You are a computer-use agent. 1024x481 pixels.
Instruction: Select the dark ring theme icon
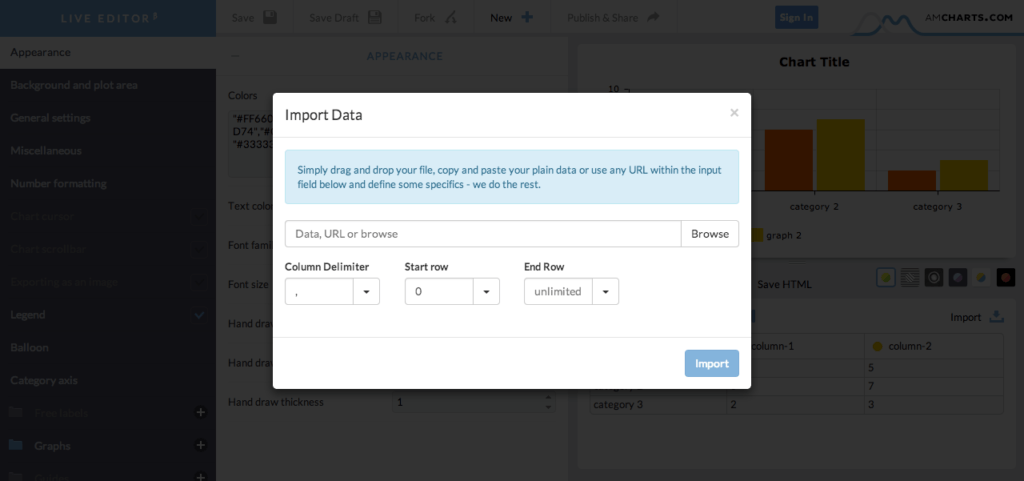933,277
